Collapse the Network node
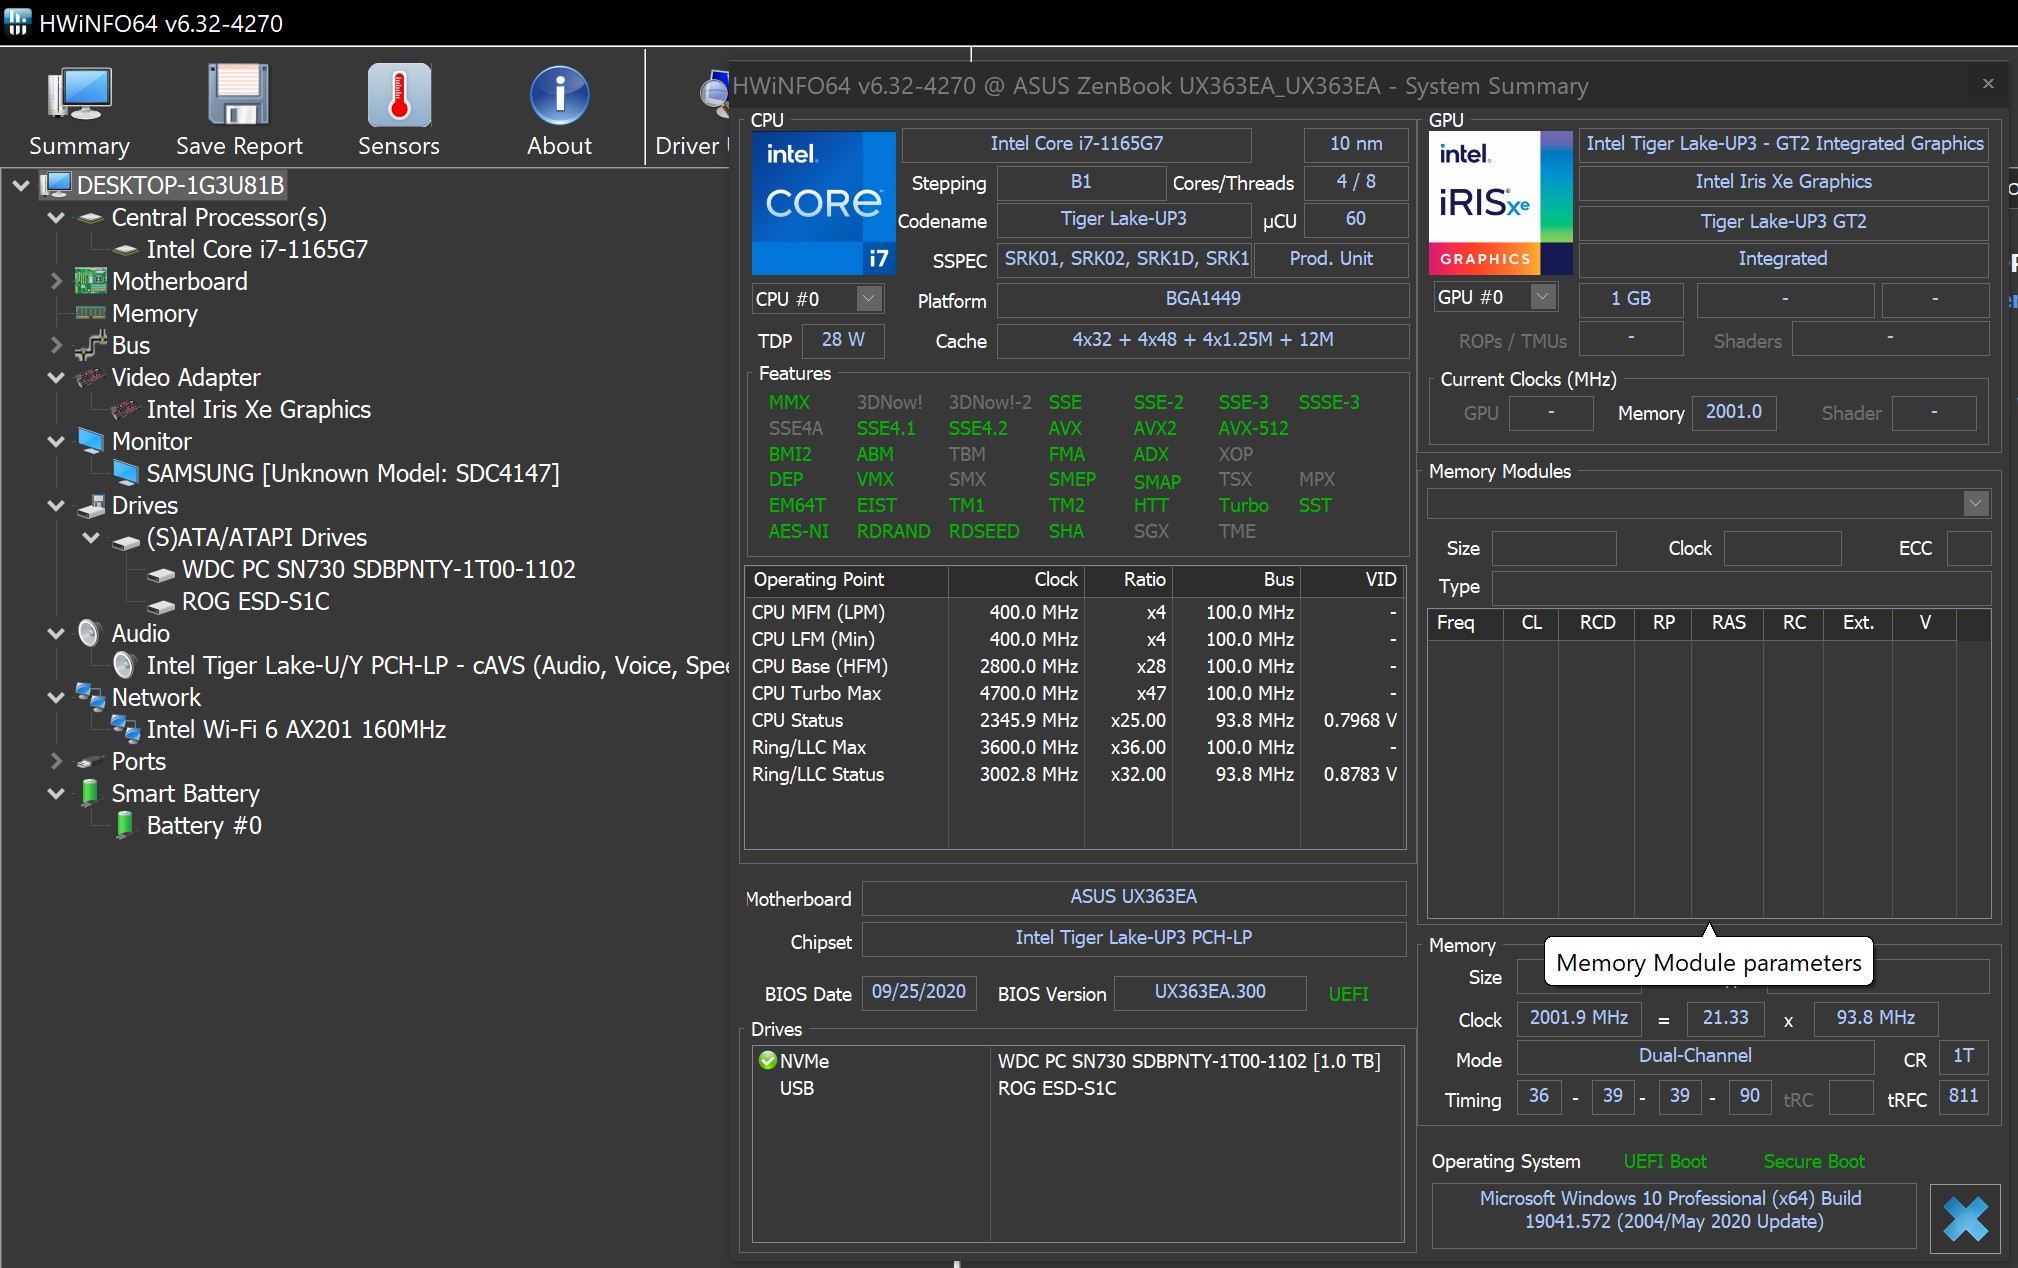This screenshot has height=1268, width=2018. (x=56, y=697)
